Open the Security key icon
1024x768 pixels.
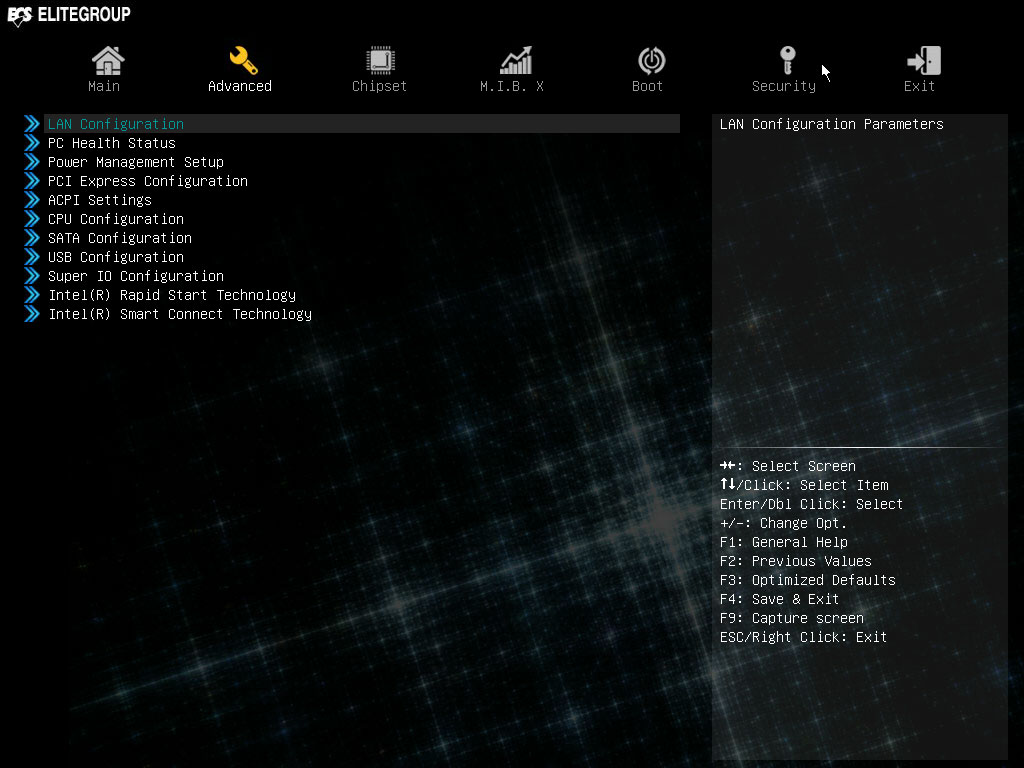tap(788, 61)
